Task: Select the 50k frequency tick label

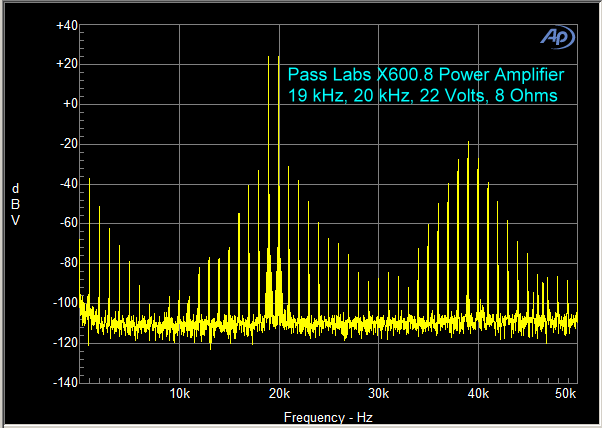Action: click(x=564, y=393)
